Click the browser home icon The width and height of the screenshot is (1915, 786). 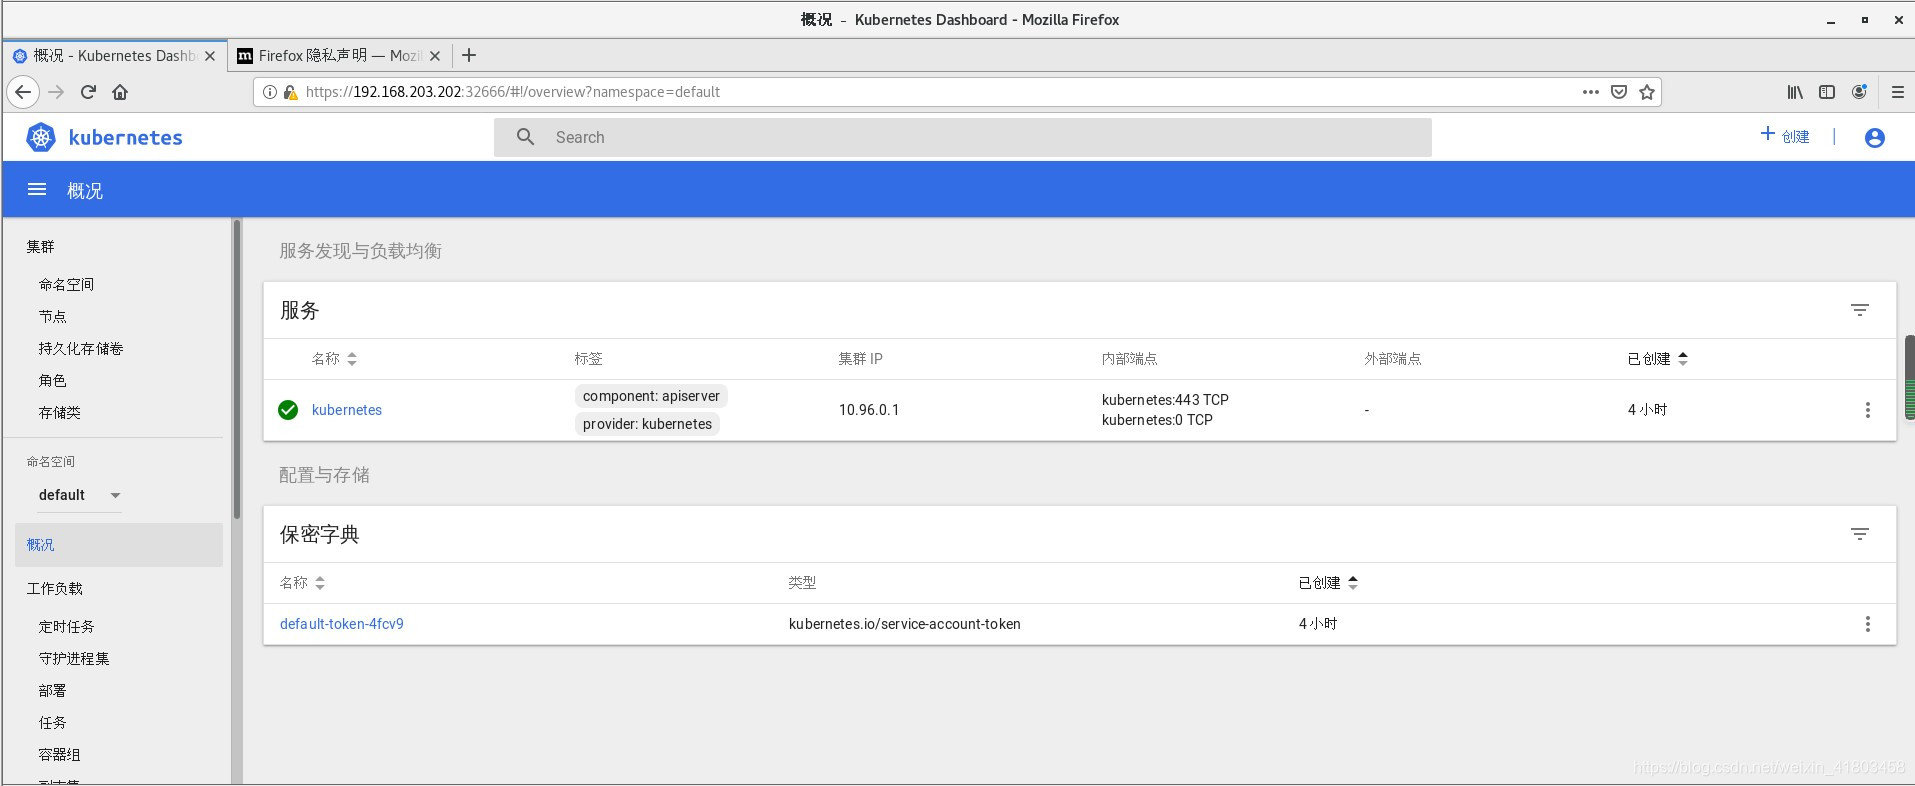120,92
